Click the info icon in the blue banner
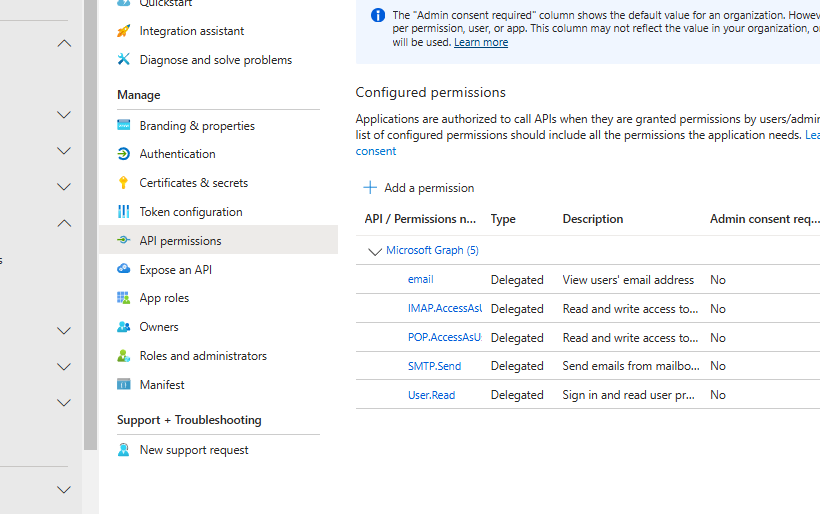 coord(378,15)
